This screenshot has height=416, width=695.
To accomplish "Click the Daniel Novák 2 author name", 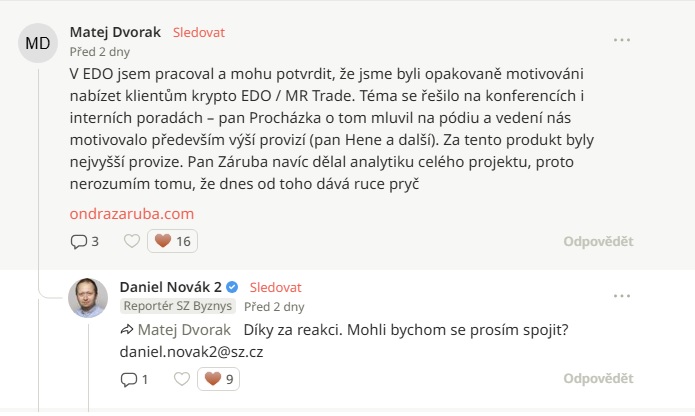I will 170,287.
